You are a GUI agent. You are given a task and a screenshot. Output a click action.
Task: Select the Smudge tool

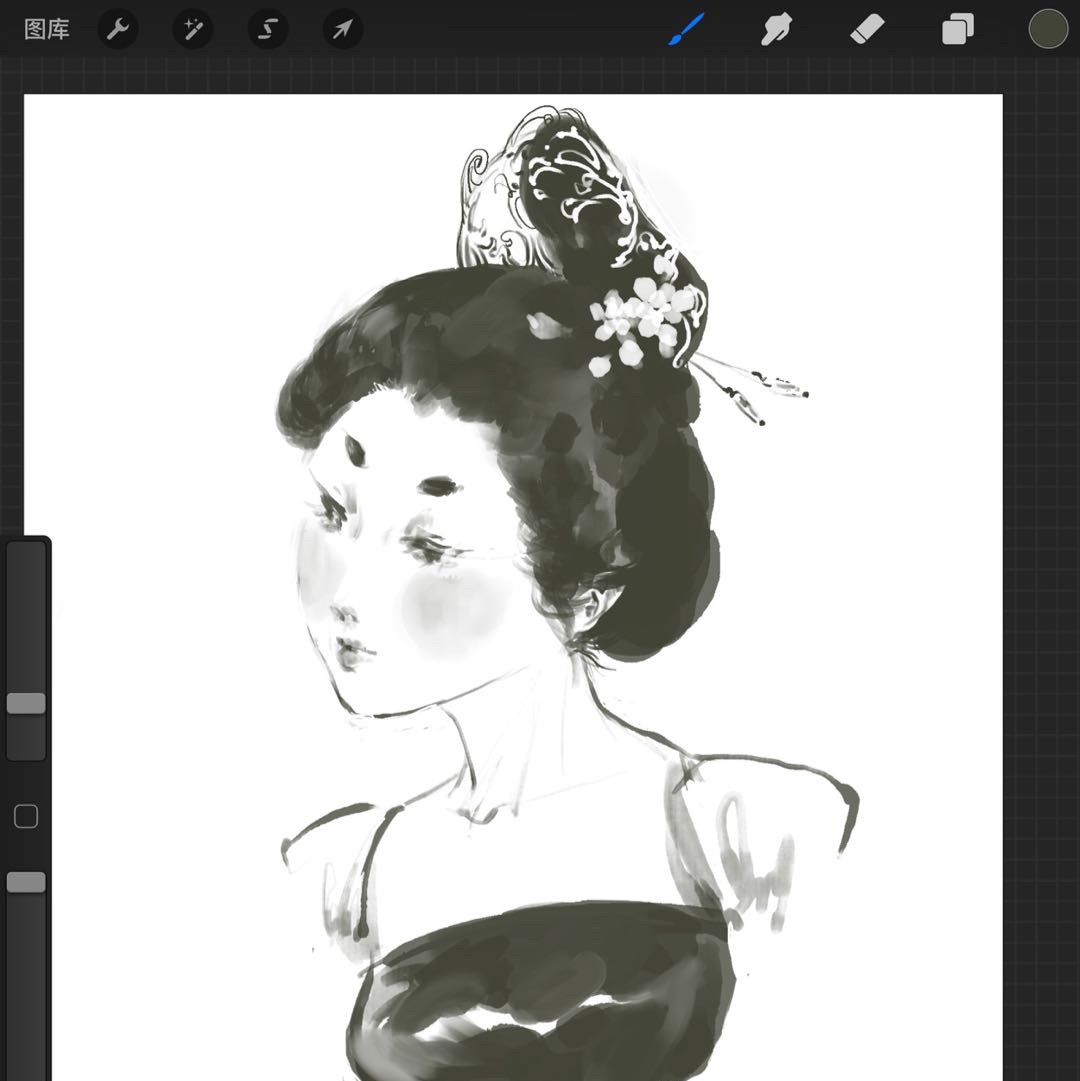(776, 30)
